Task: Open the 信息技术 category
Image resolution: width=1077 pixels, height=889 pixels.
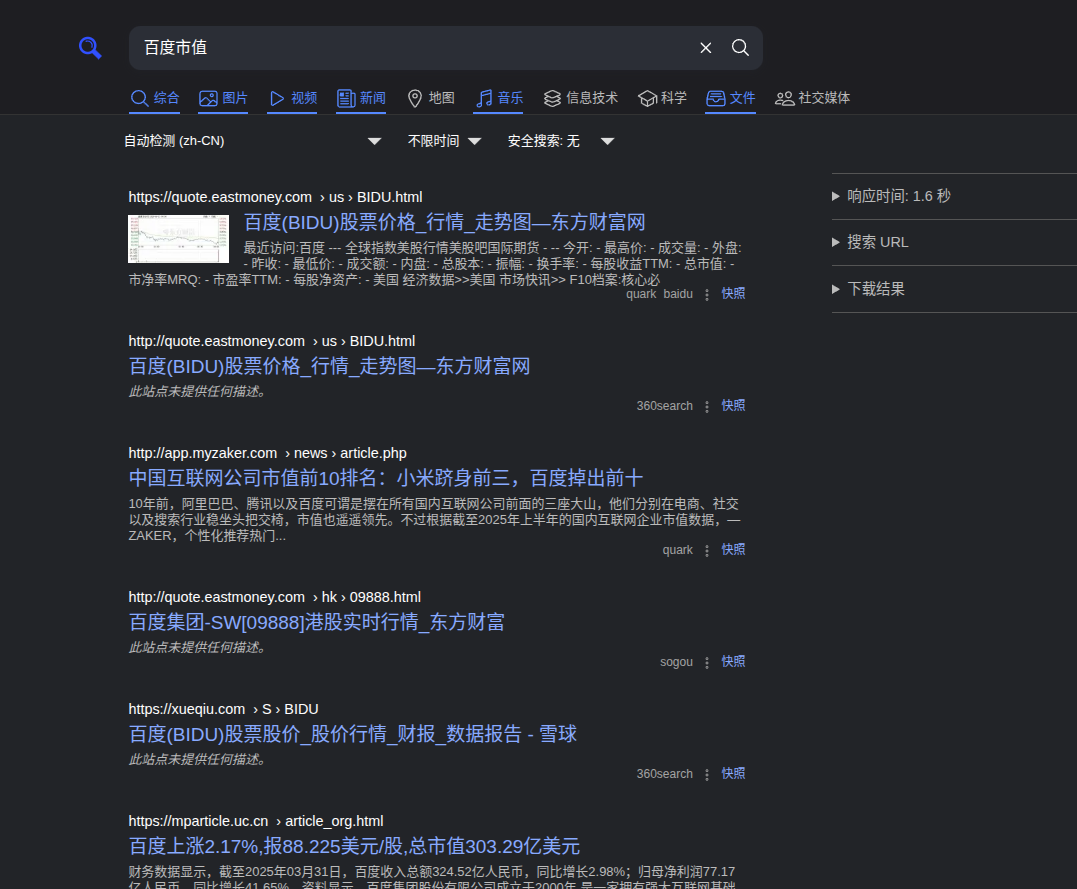Action: [581, 98]
